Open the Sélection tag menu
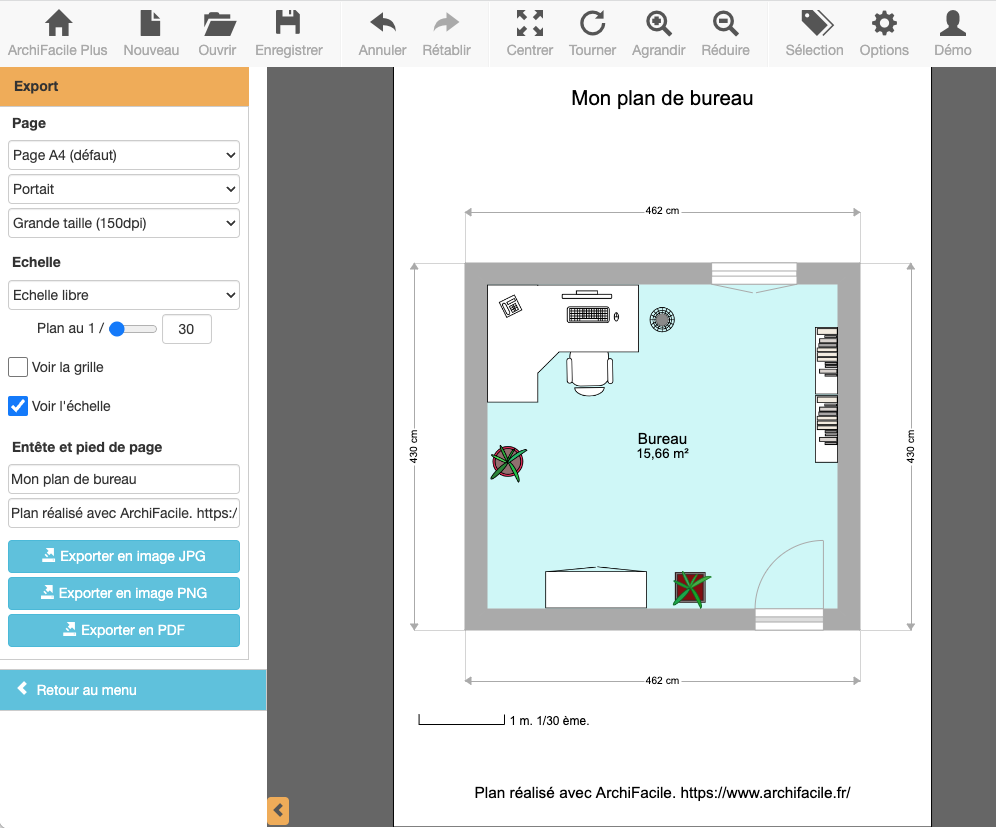Screen dimensions: 996x828 (814, 33)
